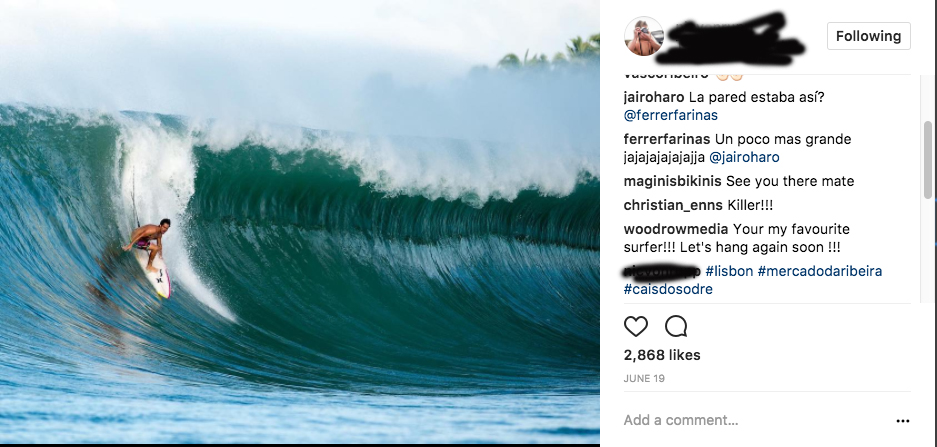The image size is (937, 447).
Task: Click the comments scrollbar thumb
Action: (x=927, y=159)
